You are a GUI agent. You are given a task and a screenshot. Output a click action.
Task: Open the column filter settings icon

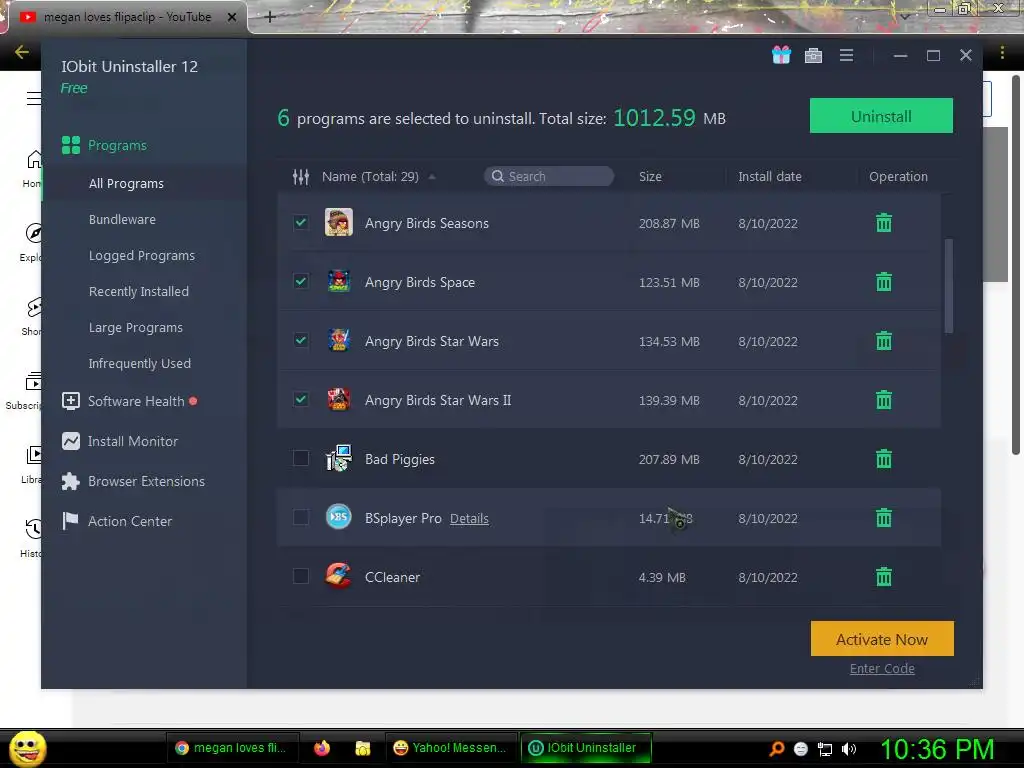[x=300, y=176]
